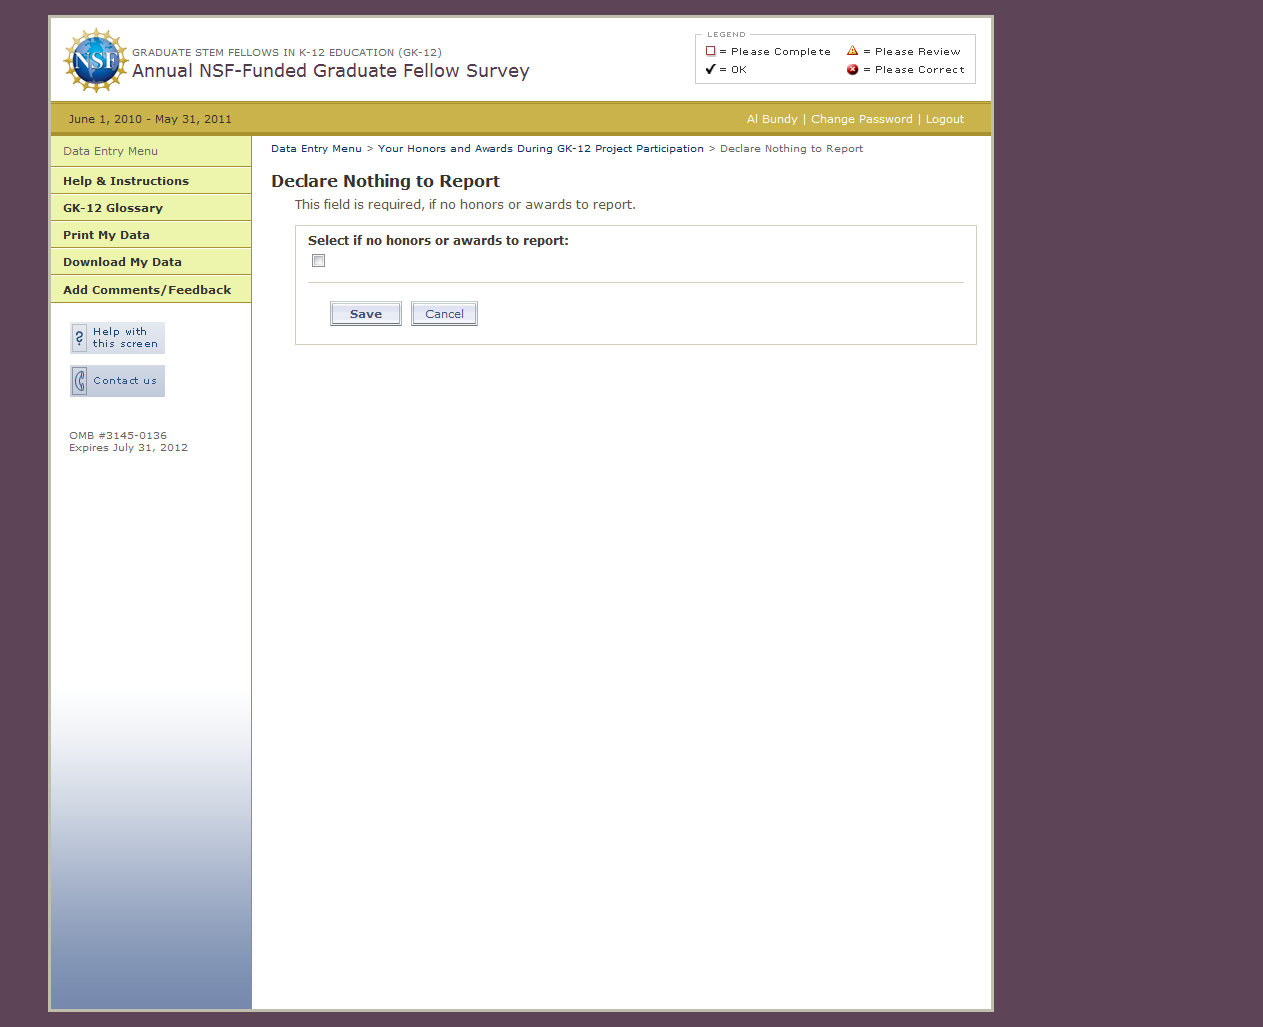
Task: Click the Al Bundy user name link
Action: 772,119
